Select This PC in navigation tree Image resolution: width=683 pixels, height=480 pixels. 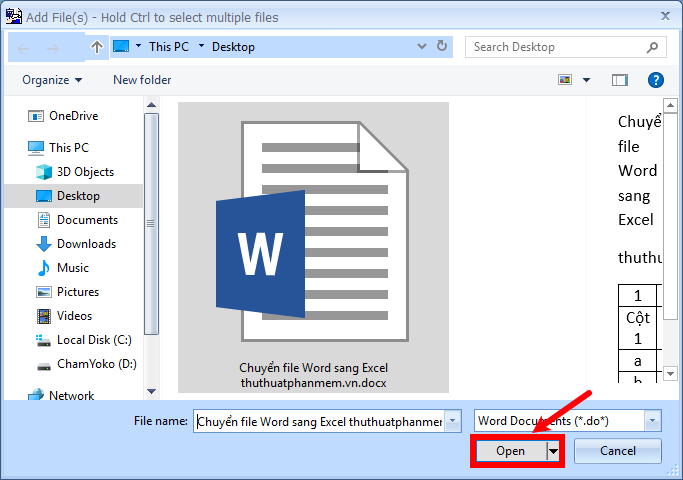pyautogui.click(x=69, y=148)
